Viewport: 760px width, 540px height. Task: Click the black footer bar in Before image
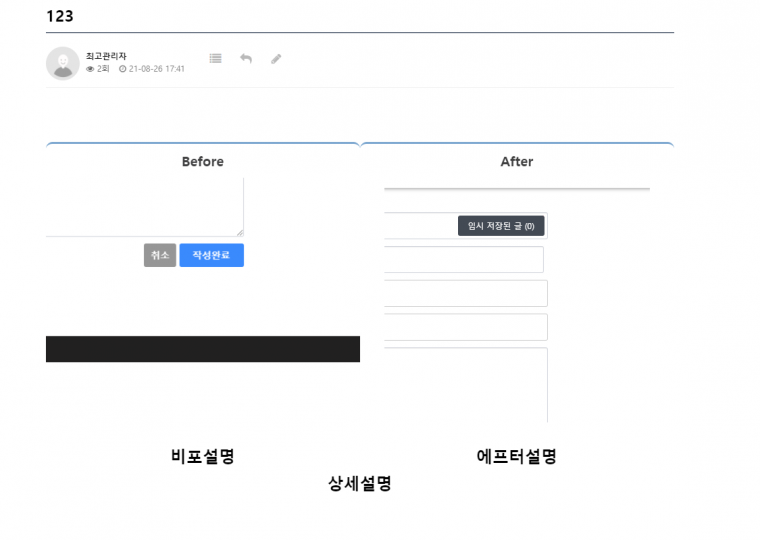pos(202,349)
